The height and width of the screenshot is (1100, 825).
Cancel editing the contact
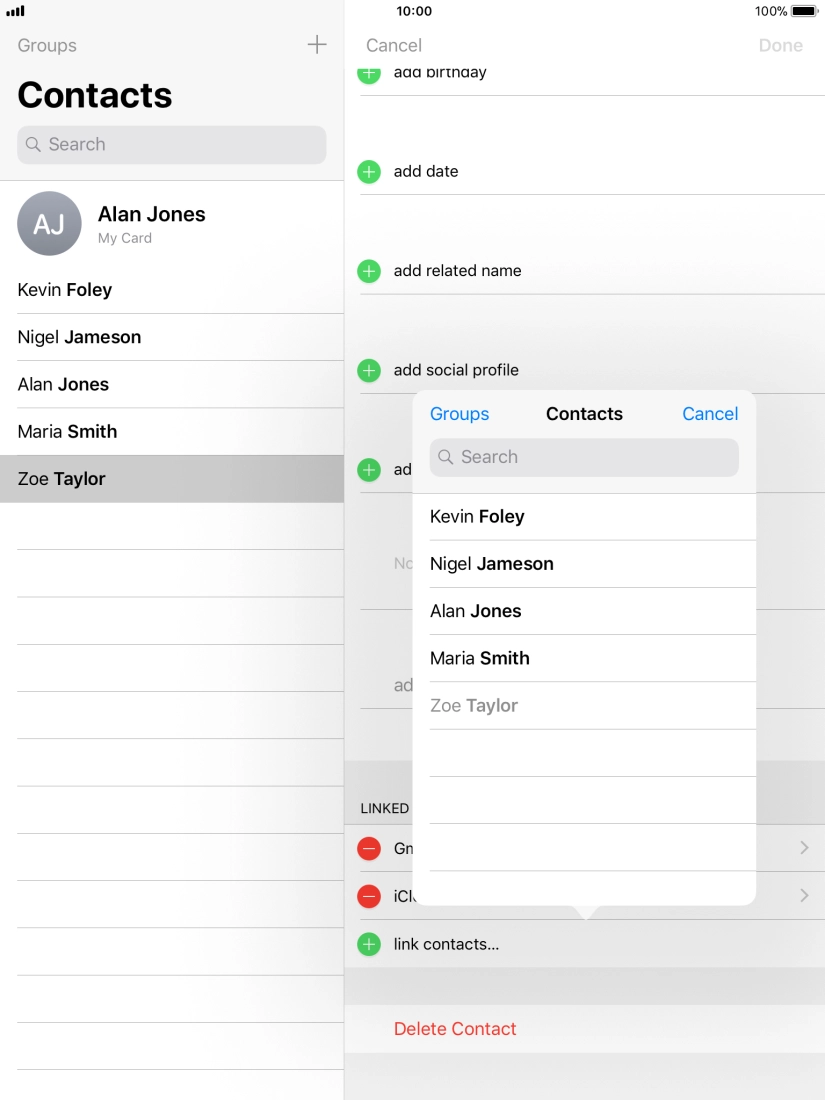(394, 46)
